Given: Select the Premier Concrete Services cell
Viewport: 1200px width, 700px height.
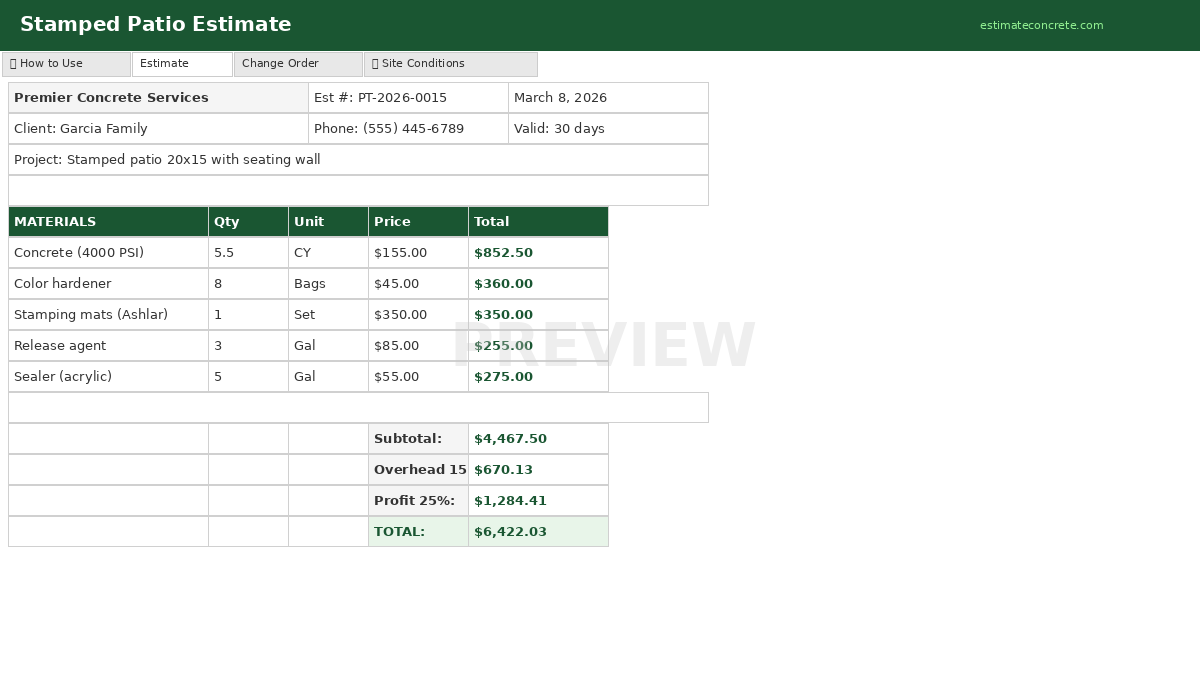Looking at the screenshot, I should pos(158,98).
